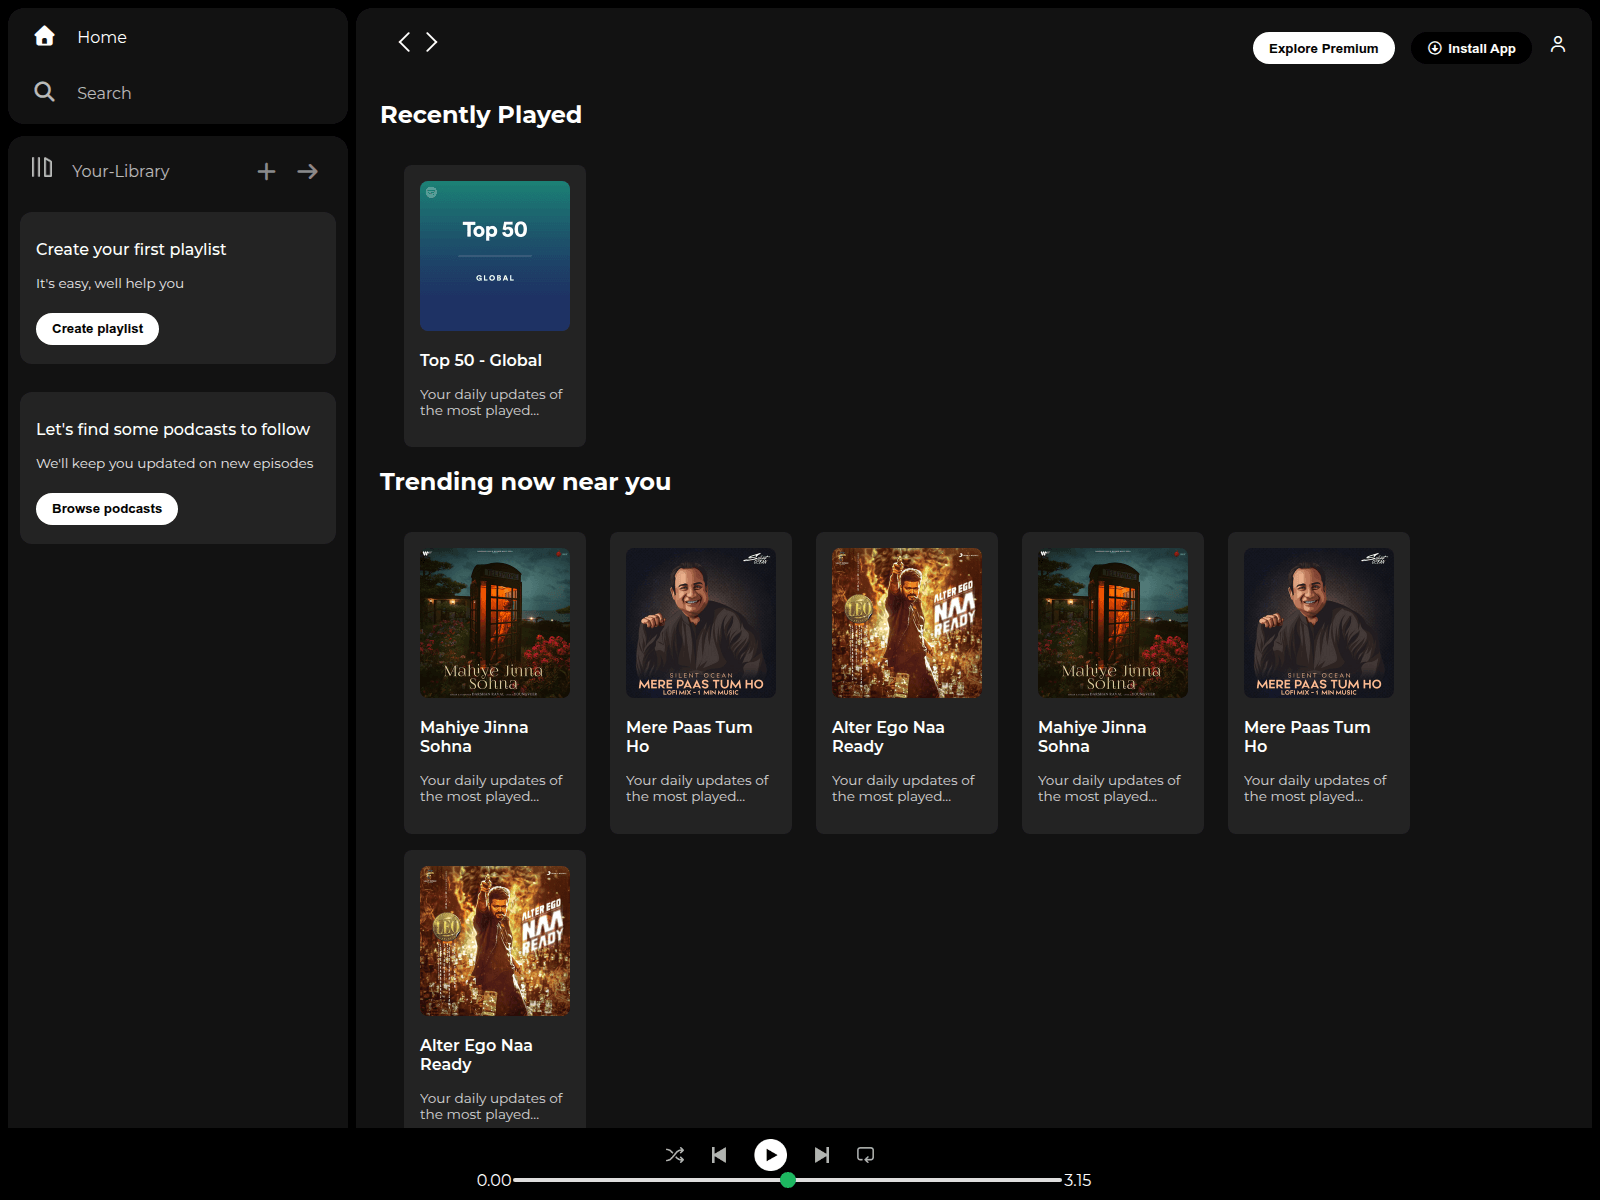Open the Top 50 - Global title

tap(481, 360)
